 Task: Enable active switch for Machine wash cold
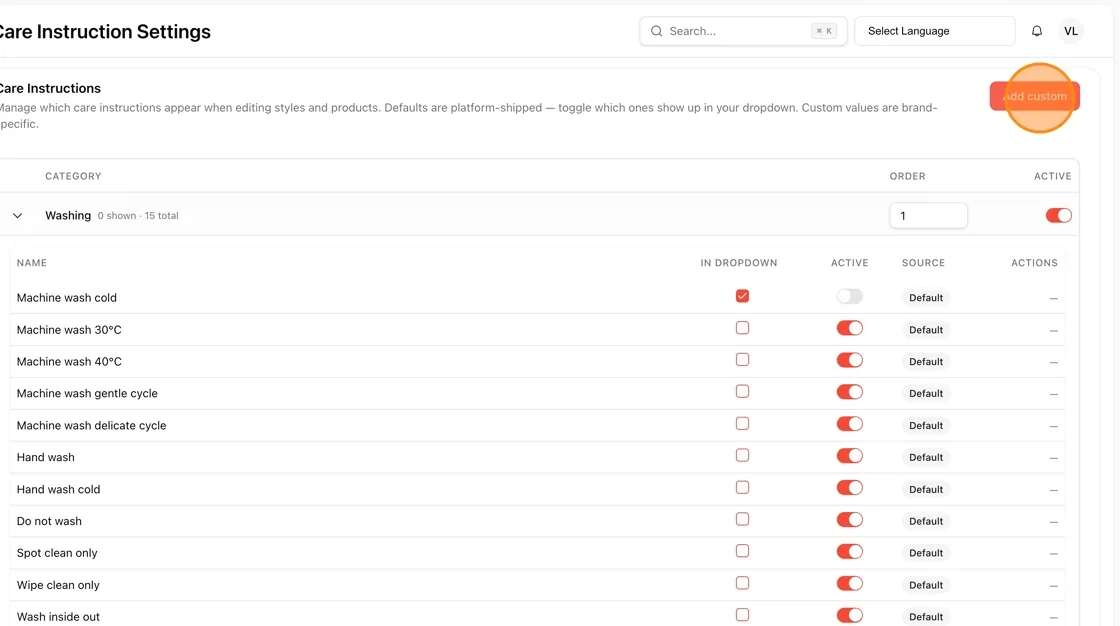(x=849, y=296)
